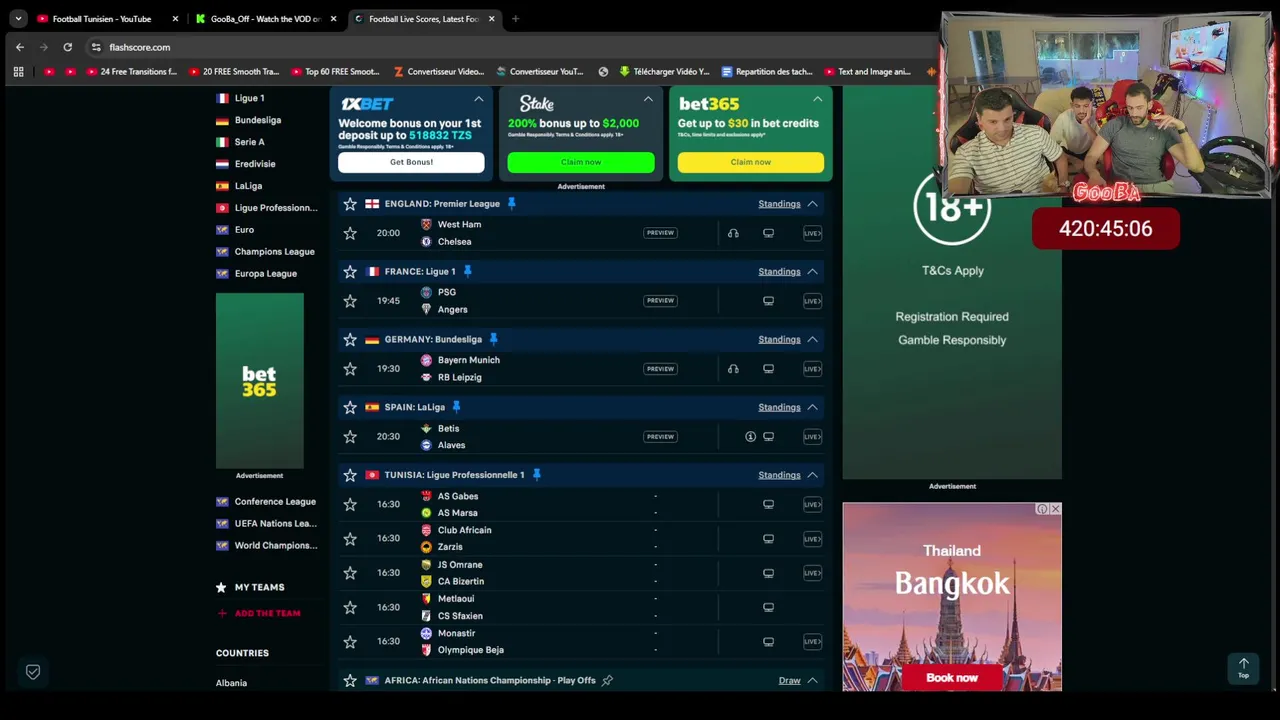Star the AS Gabes vs AS Marsa match
Viewport: 1280px width, 720px height.
point(350,505)
